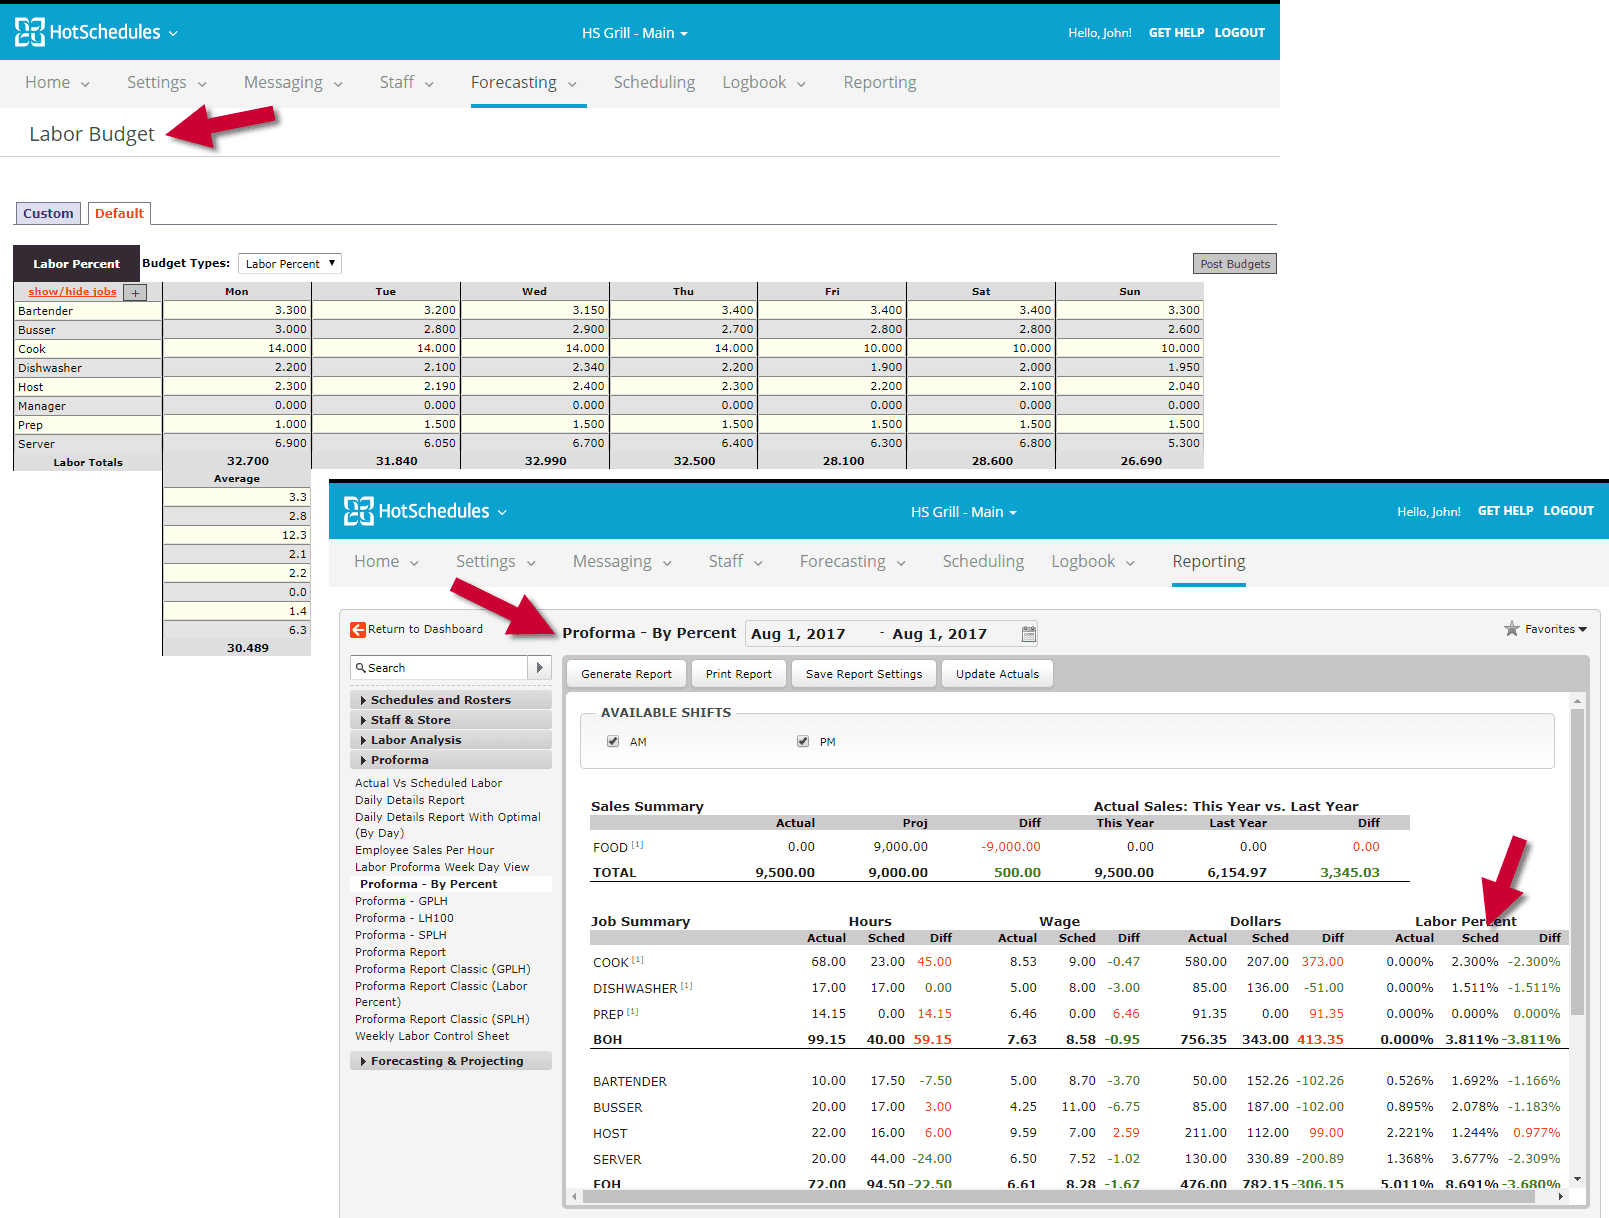This screenshot has height=1218, width=1609.
Task: Expand Forecasting & Projecting section
Action: click(450, 1061)
